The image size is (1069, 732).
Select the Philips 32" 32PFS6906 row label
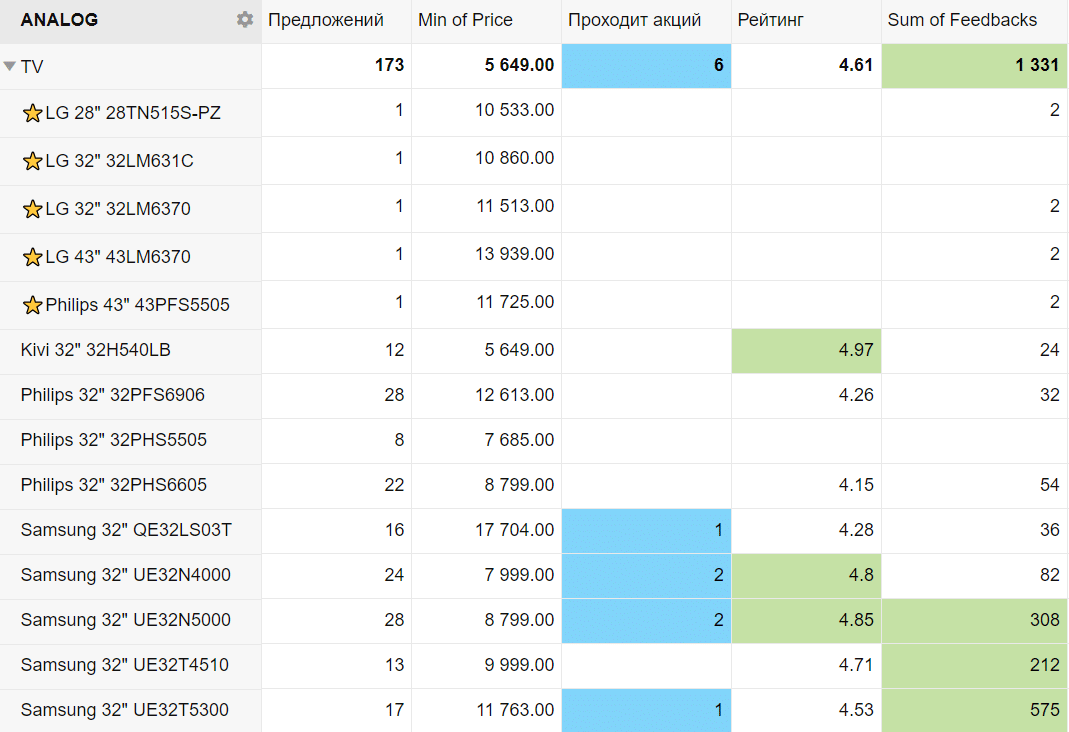(x=112, y=395)
